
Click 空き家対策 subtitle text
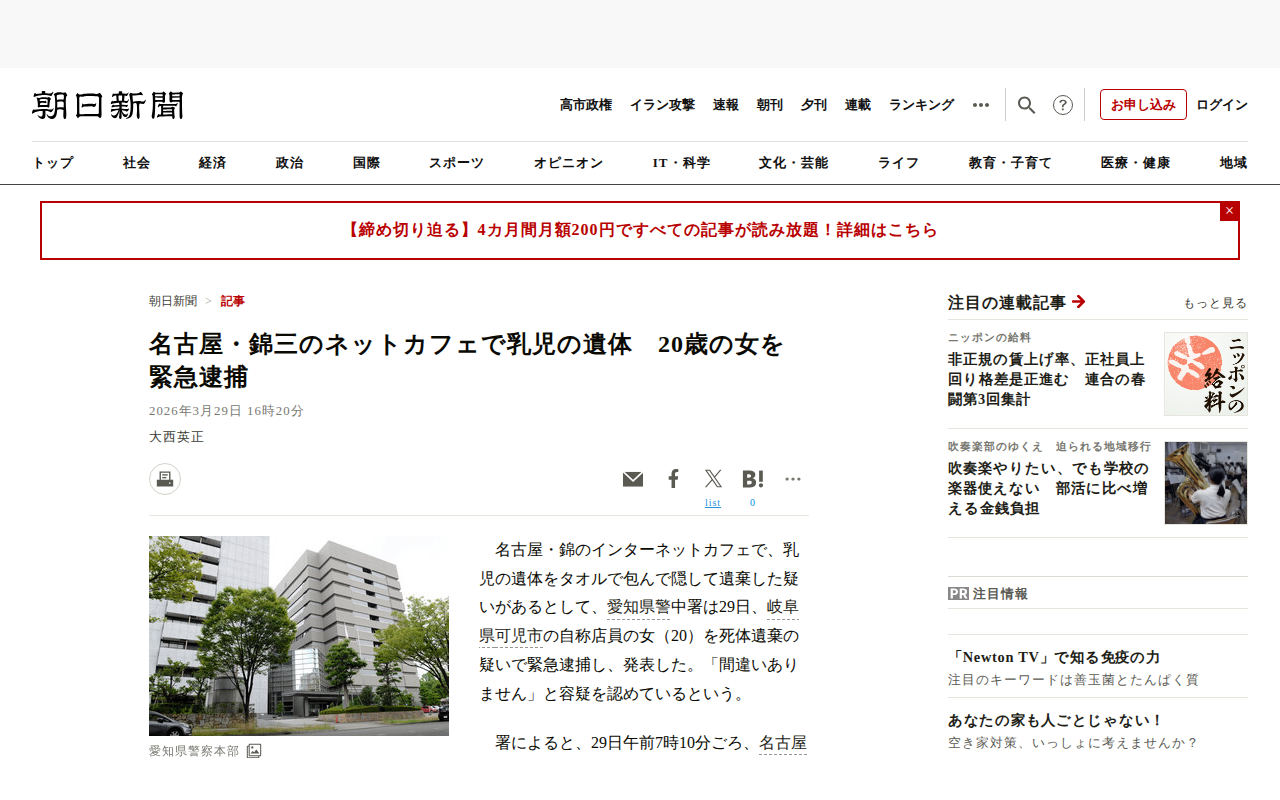[1073, 743]
